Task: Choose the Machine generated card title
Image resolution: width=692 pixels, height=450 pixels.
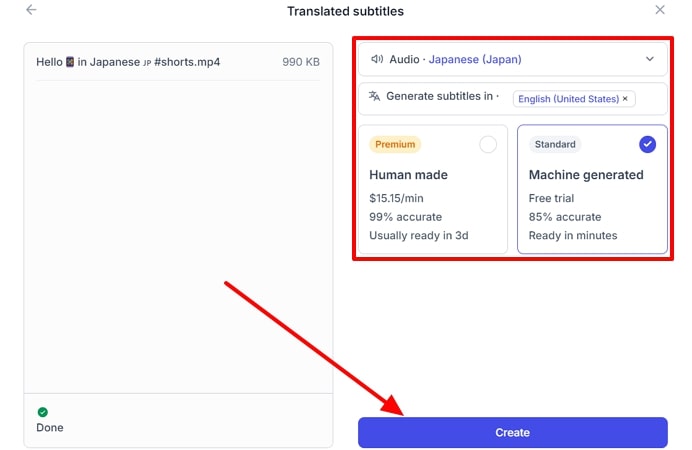Action: pos(586,175)
